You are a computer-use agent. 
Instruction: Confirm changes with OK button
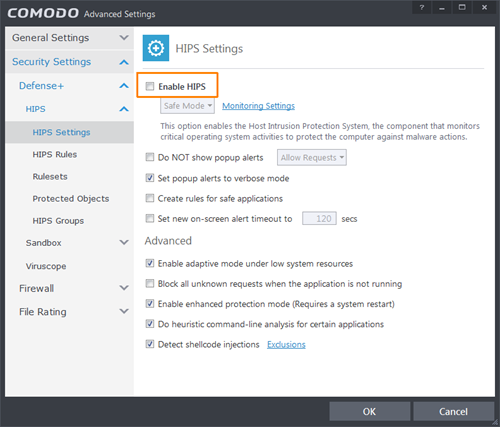tap(370, 411)
